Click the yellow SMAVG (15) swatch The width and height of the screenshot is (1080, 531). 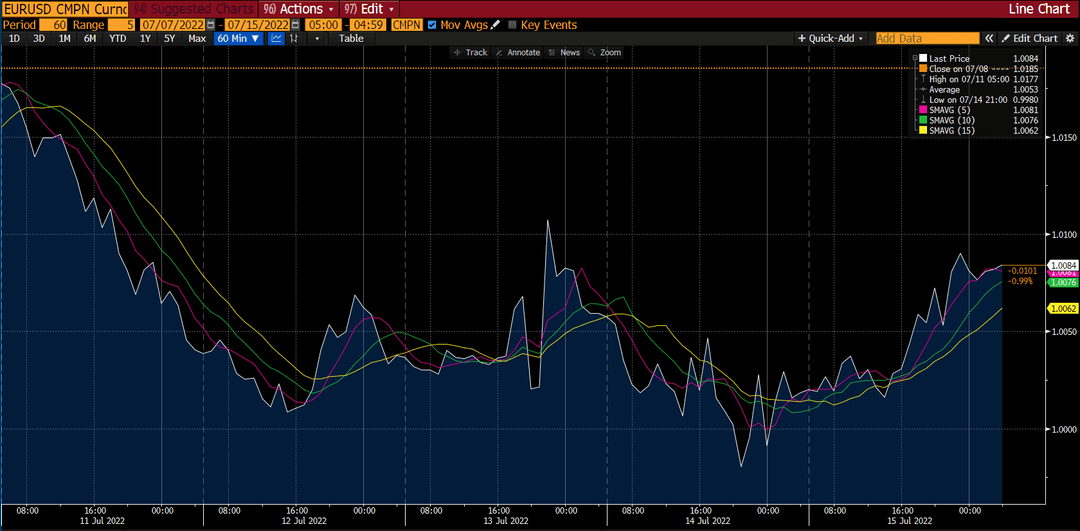tap(923, 131)
